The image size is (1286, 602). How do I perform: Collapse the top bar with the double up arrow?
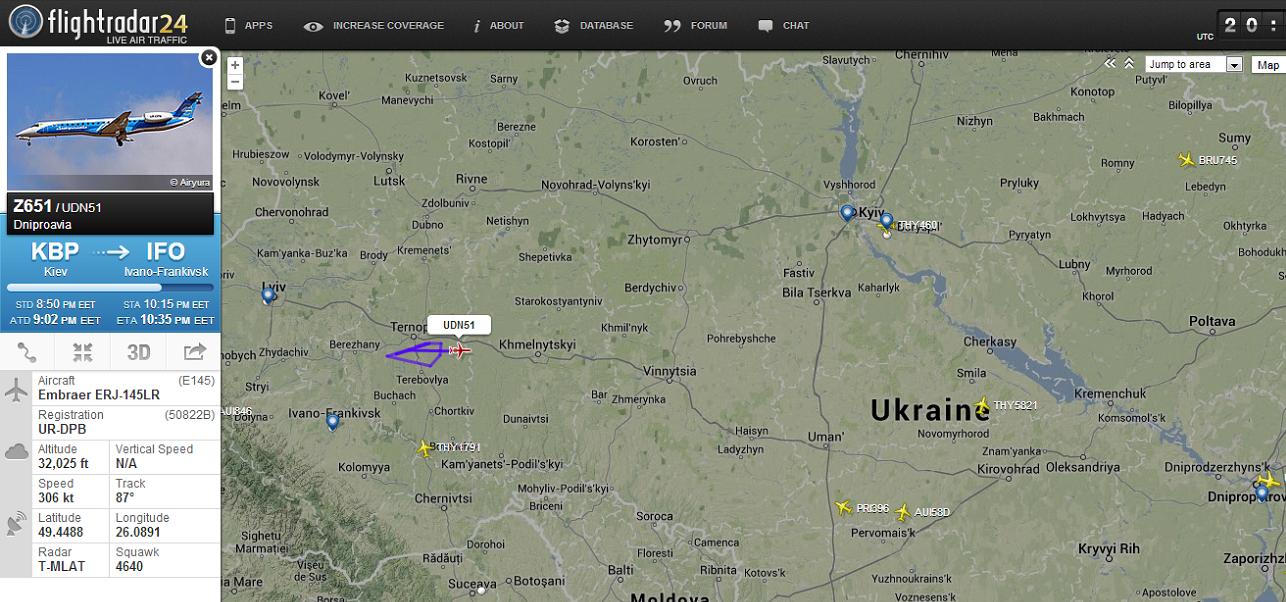point(1128,63)
